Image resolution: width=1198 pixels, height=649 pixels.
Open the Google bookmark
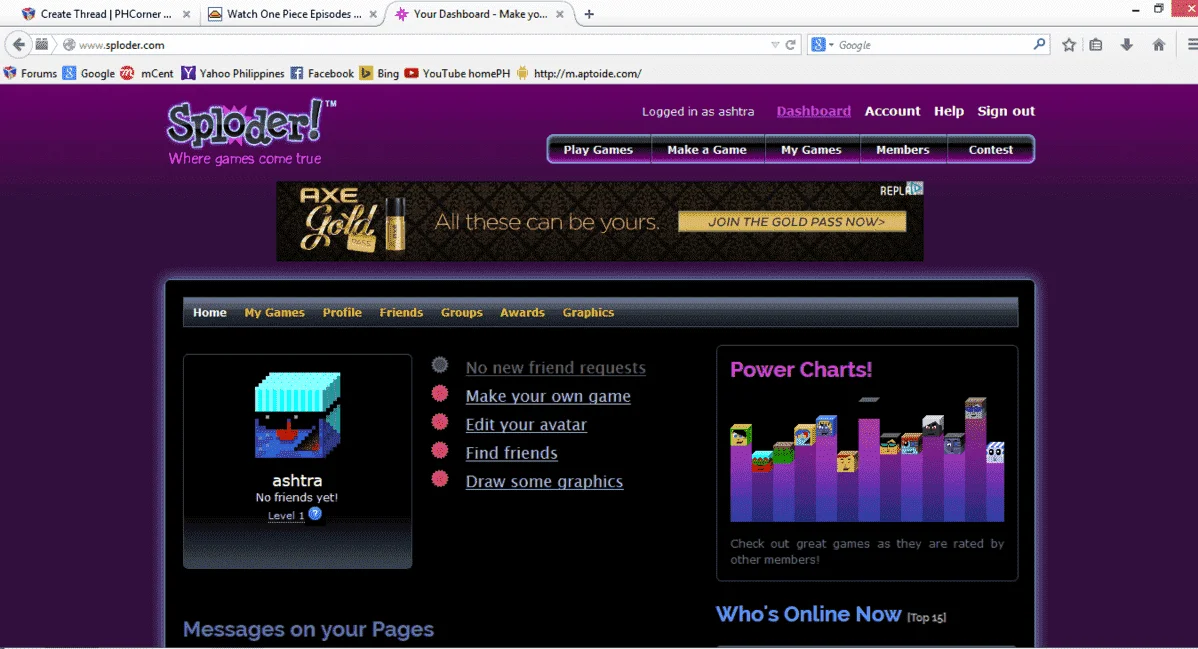tap(89, 73)
